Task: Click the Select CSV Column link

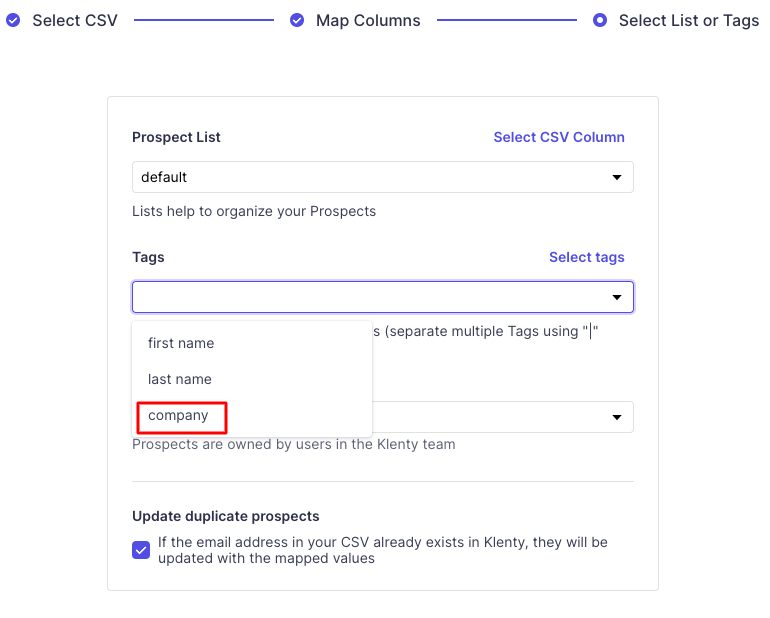Action: pyautogui.click(x=559, y=137)
